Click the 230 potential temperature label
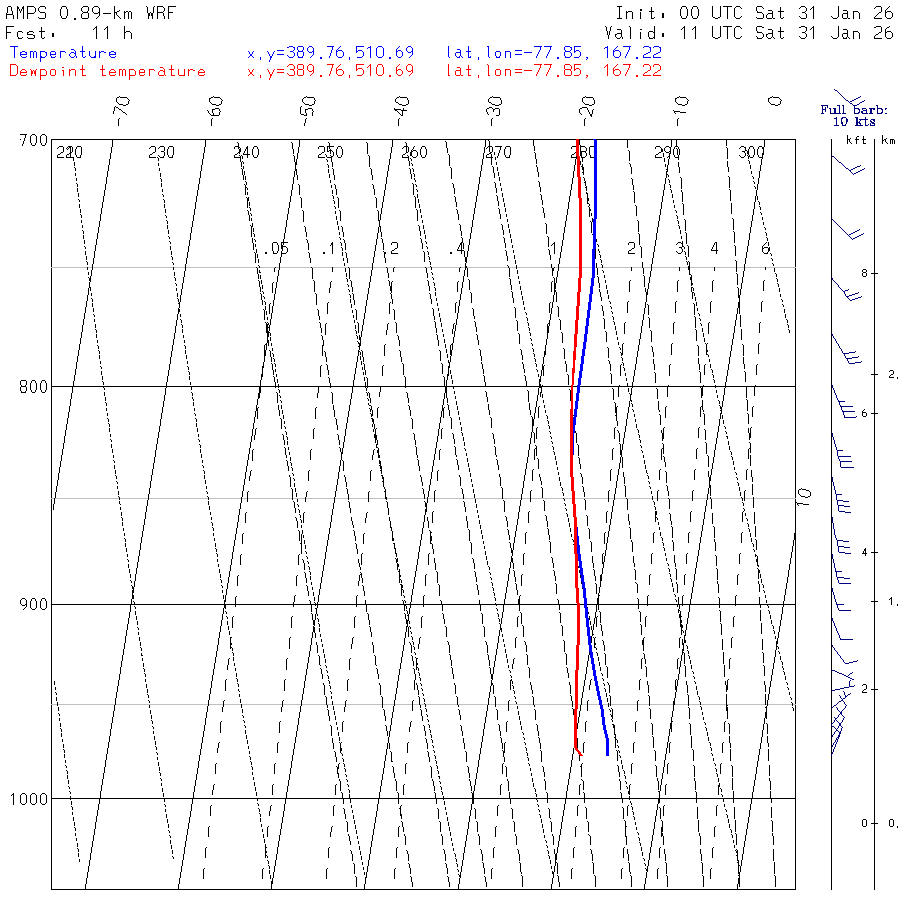 161,152
